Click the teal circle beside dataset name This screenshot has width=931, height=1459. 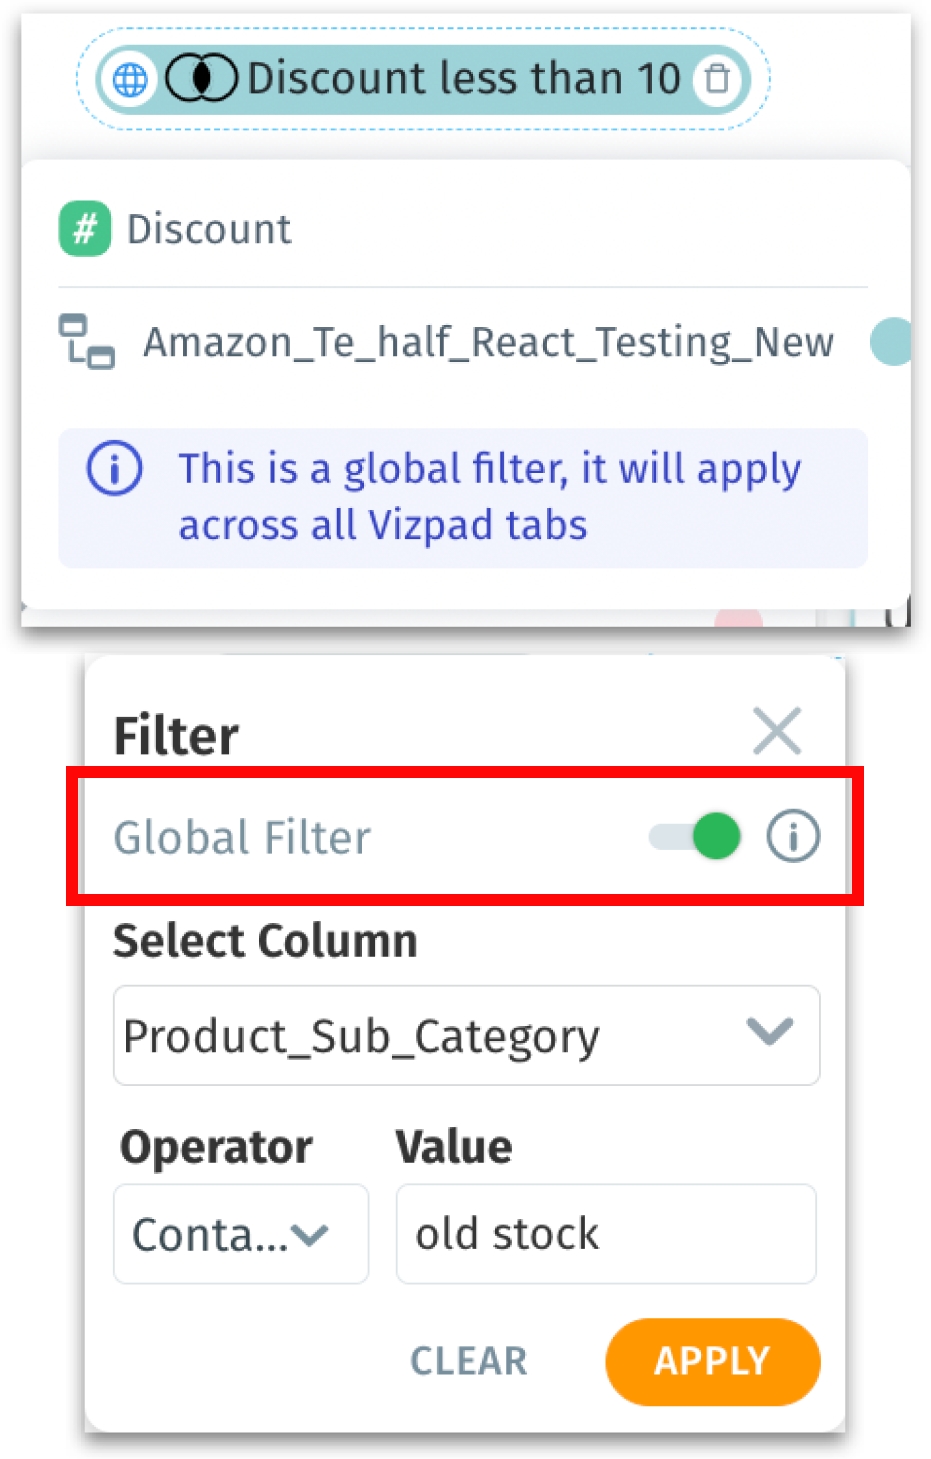(890, 342)
